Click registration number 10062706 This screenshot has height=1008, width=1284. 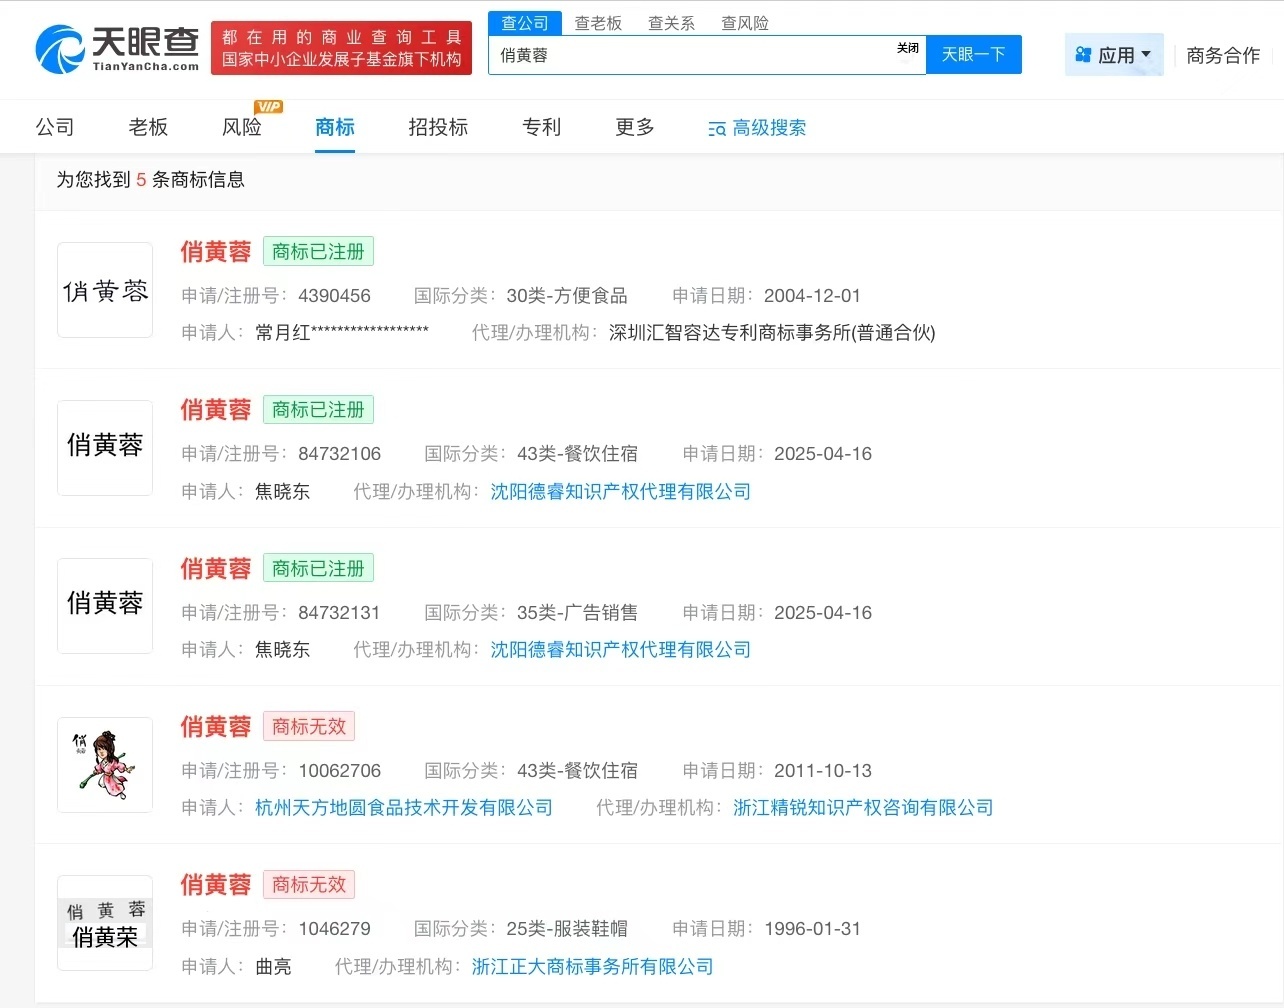point(339,770)
